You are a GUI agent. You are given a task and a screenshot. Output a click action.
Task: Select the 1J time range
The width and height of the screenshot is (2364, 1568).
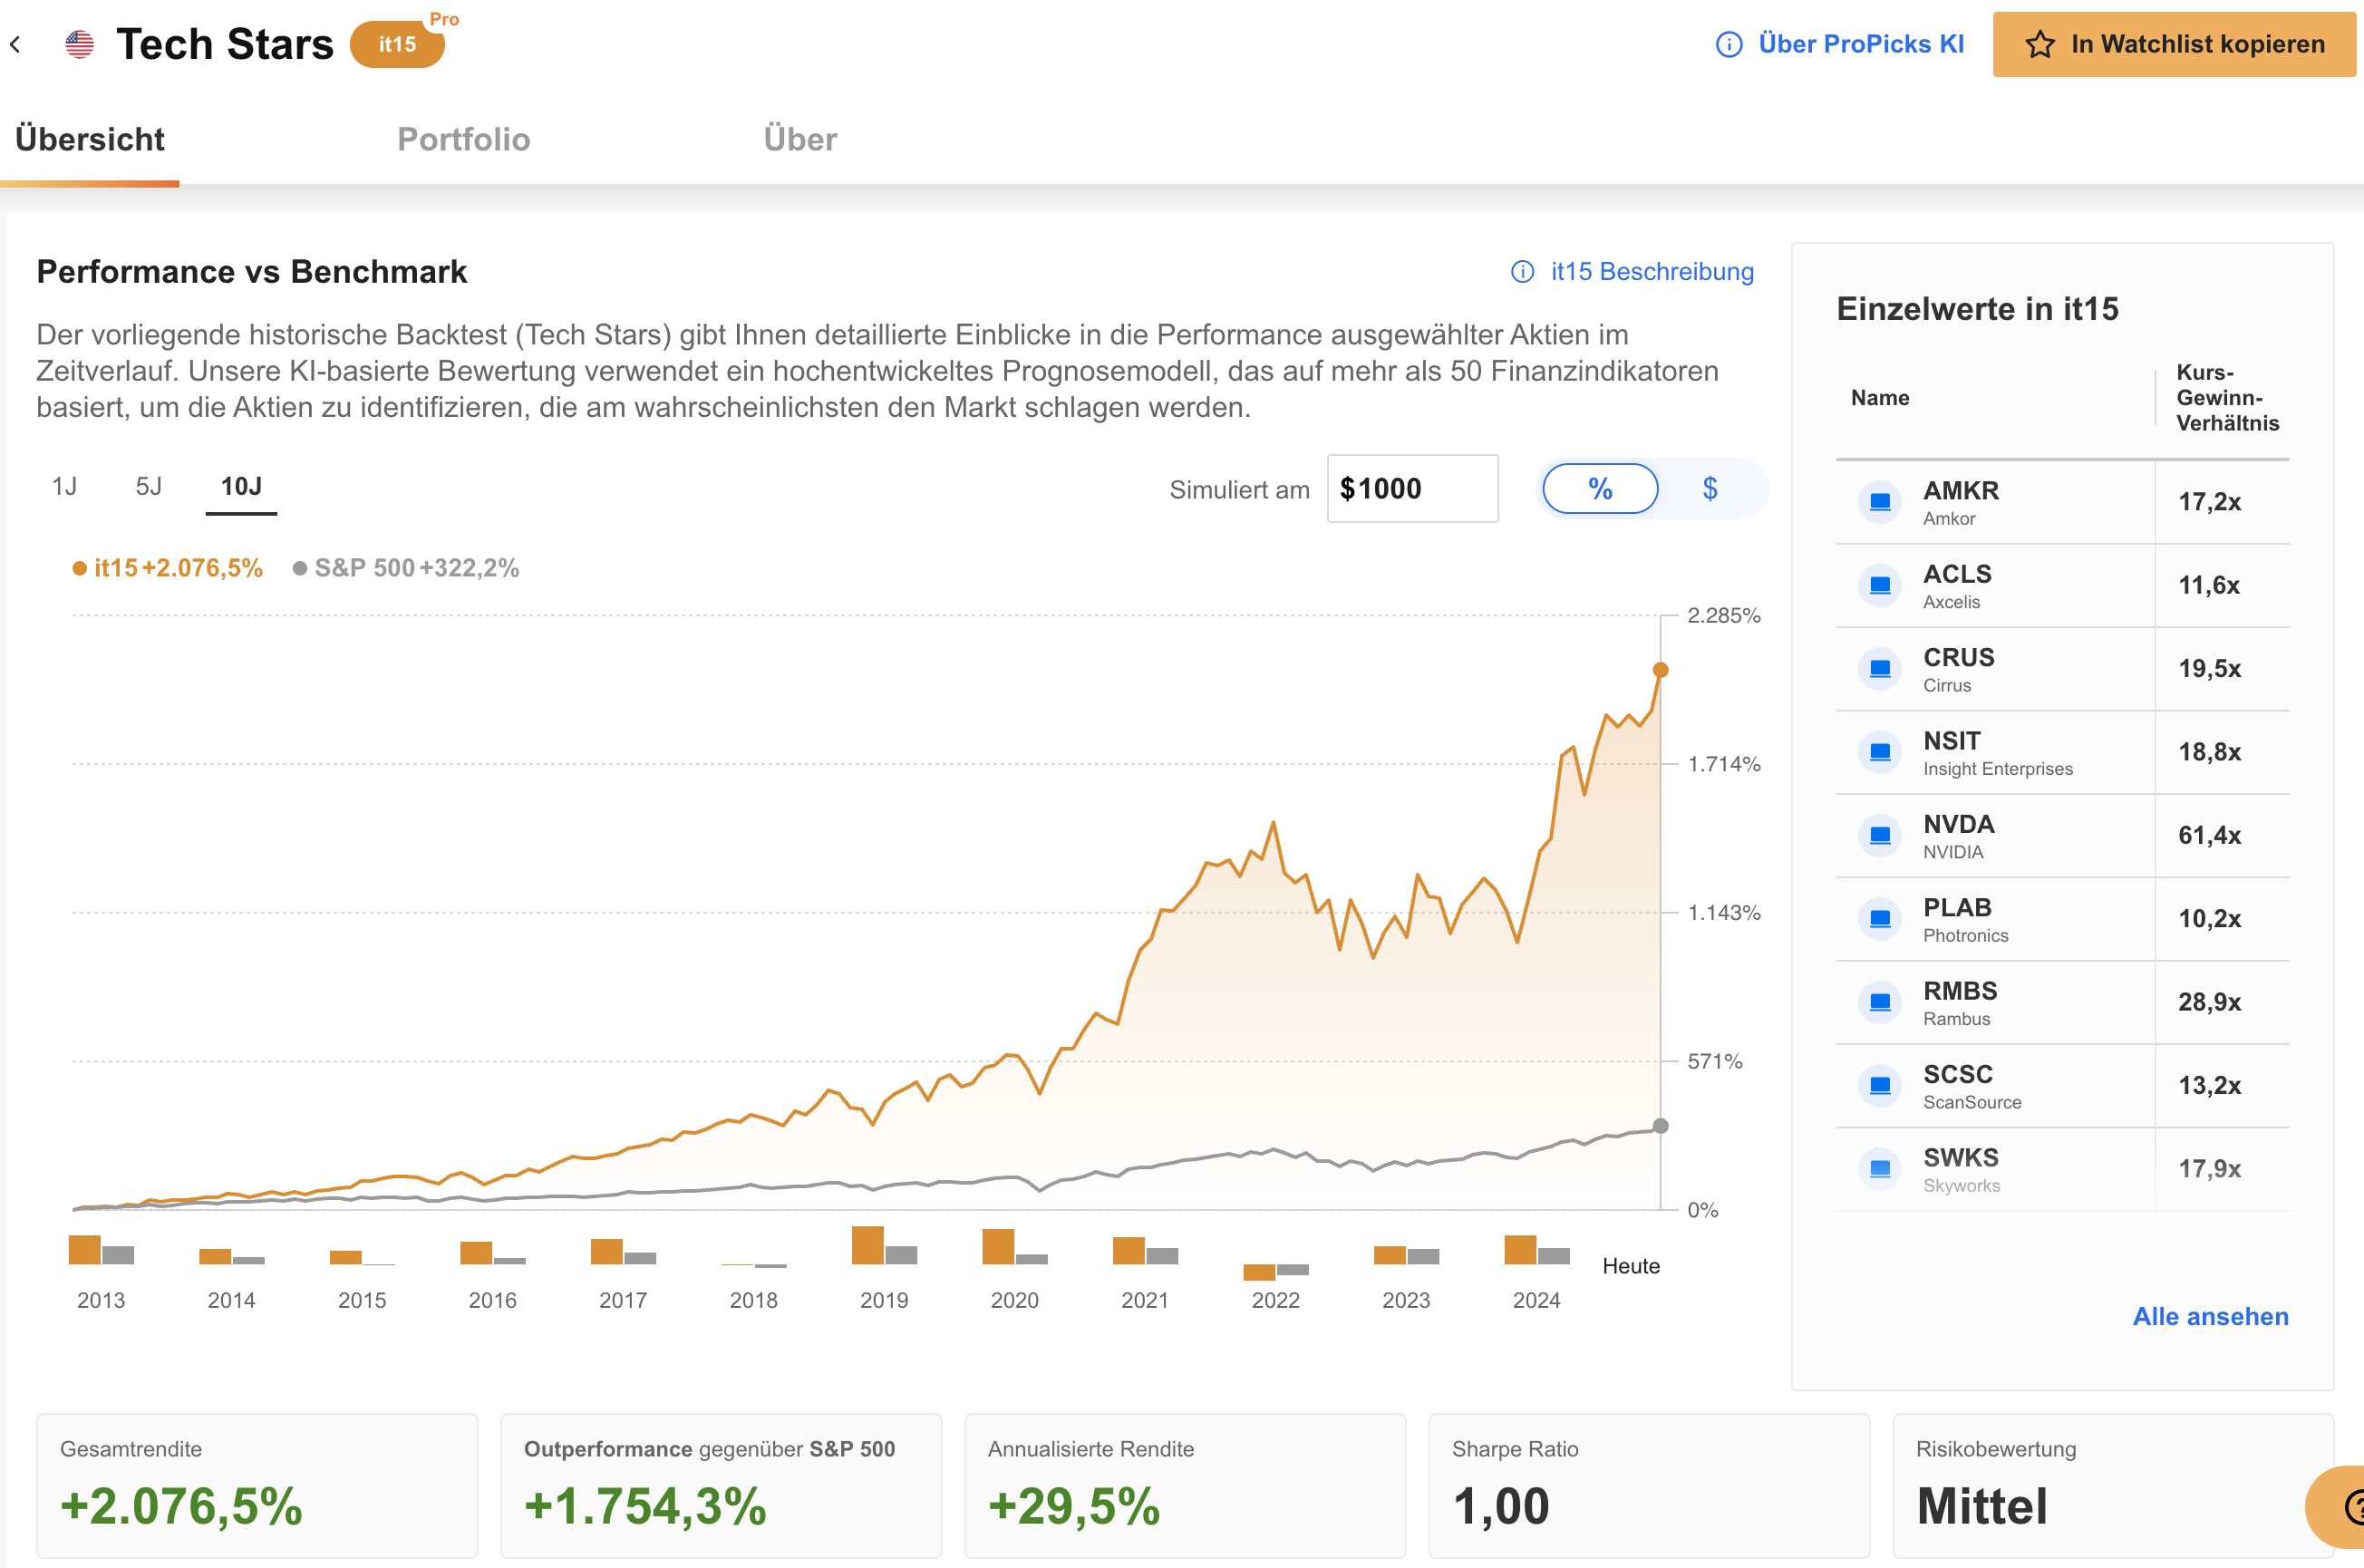64,487
